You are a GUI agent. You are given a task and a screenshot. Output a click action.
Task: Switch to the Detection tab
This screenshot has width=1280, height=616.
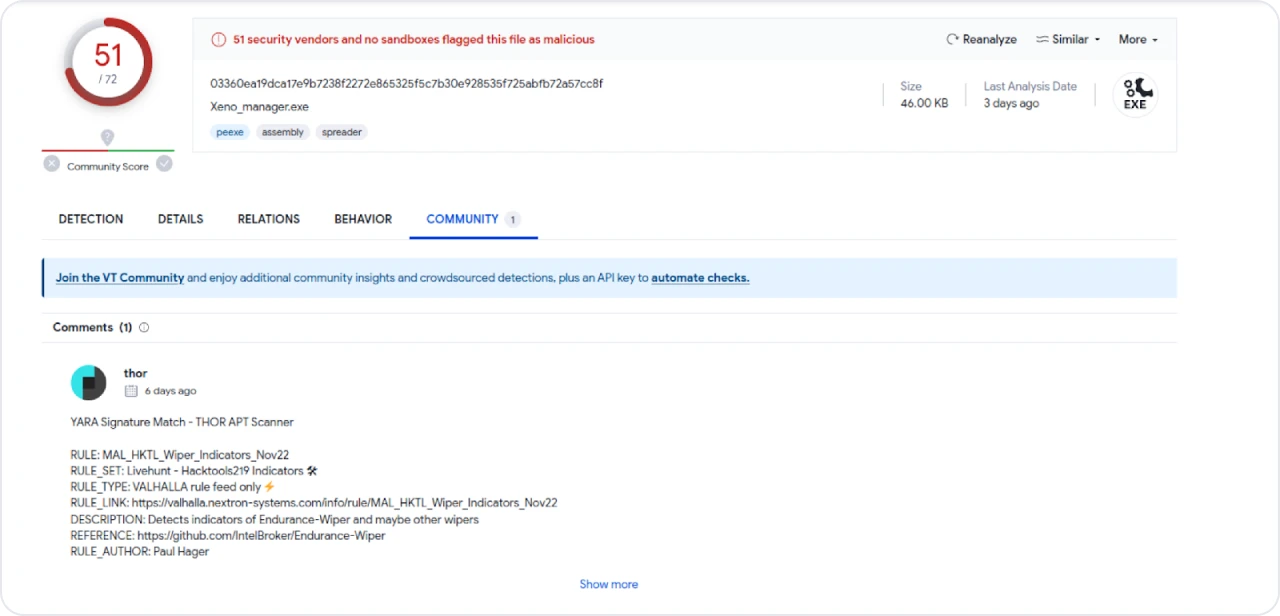tap(91, 219)
